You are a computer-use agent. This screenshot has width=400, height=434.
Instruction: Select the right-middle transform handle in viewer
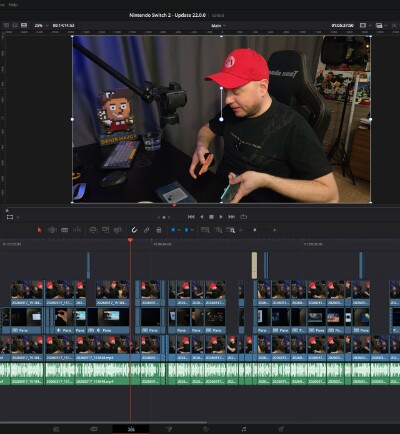pyautogui.click(x=371, y=119)
